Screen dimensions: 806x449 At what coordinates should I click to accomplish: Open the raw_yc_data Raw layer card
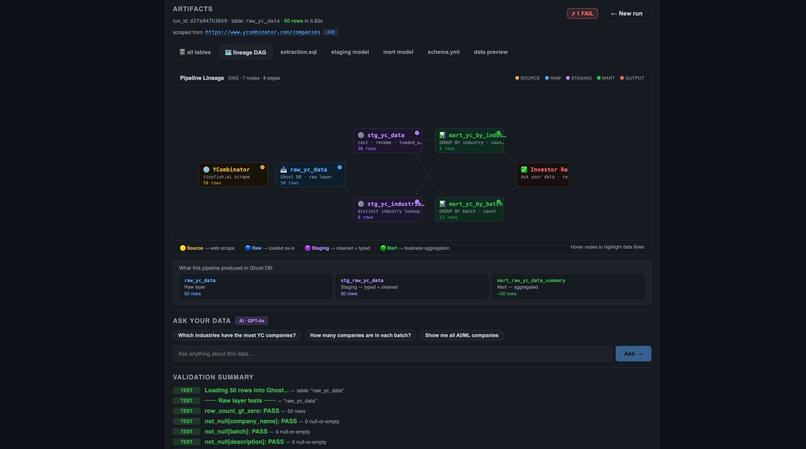click(x=255, y=287)
